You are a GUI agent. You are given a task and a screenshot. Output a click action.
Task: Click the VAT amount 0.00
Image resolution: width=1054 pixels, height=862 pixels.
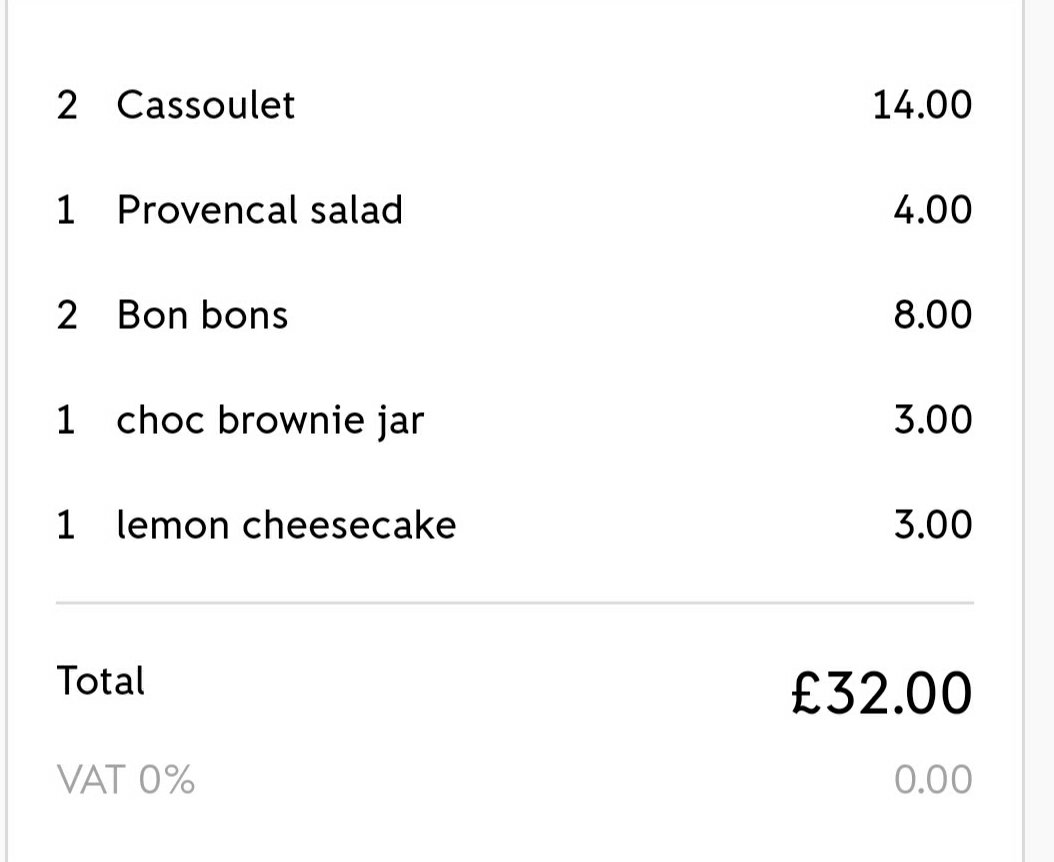click(x=932, y=780)
